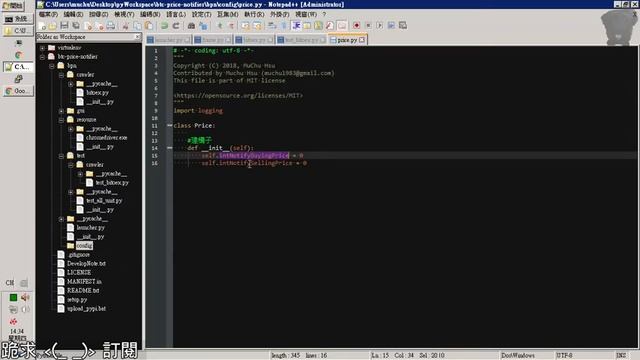This screenshot has height=360, width=640.
Task: Fold the class Price block
Action: point(169,125)
